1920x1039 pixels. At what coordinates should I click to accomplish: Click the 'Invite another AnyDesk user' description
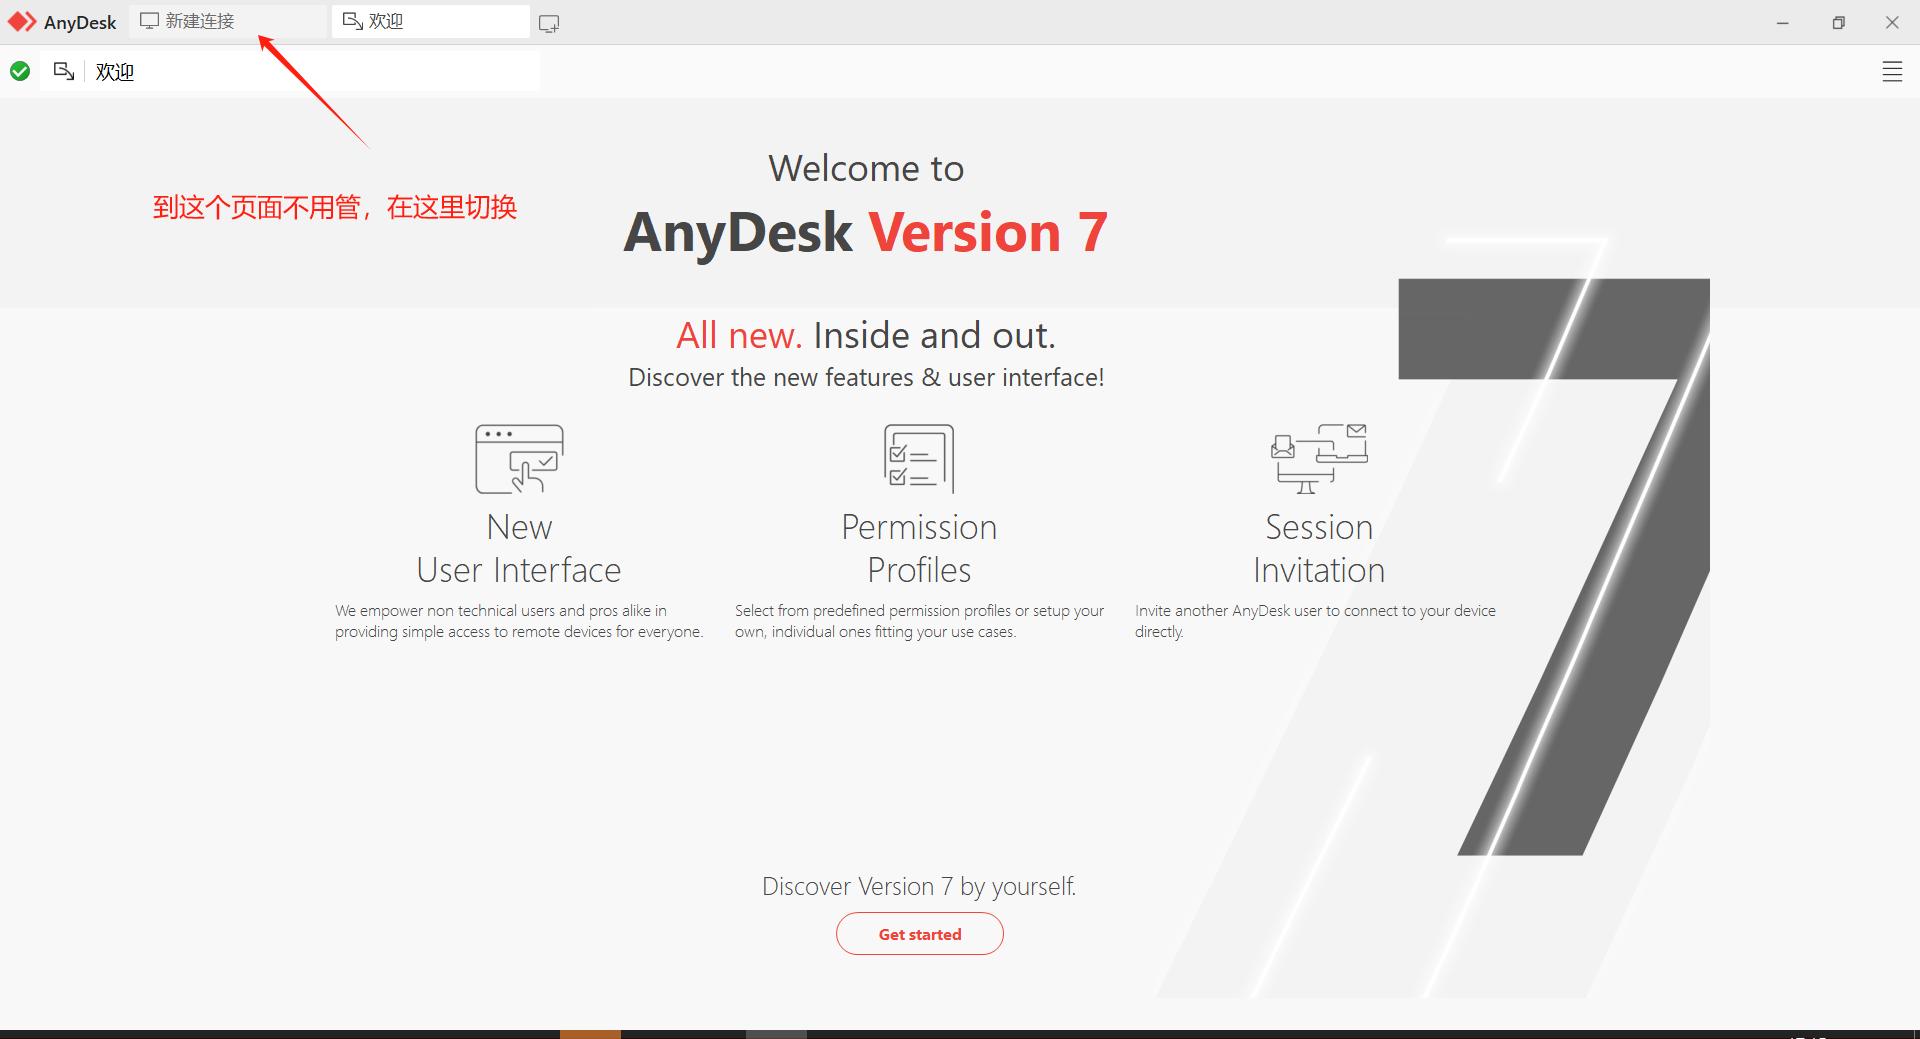point(1315,621)
